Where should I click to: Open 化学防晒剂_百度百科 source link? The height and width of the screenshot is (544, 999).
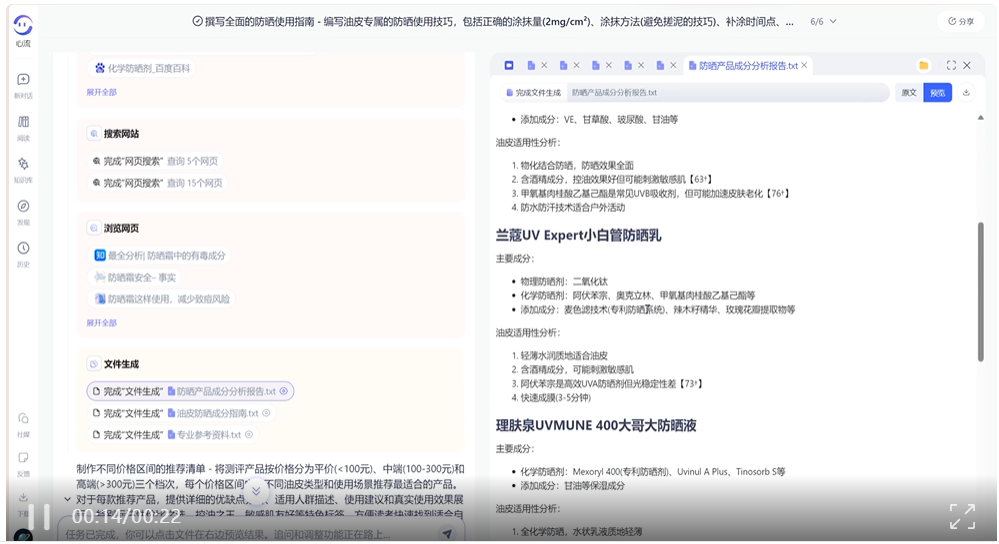click(x=142, y=68)
